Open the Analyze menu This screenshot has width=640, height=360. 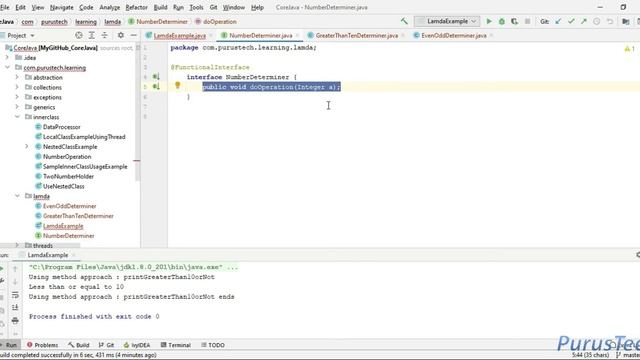tap(109, 7)
